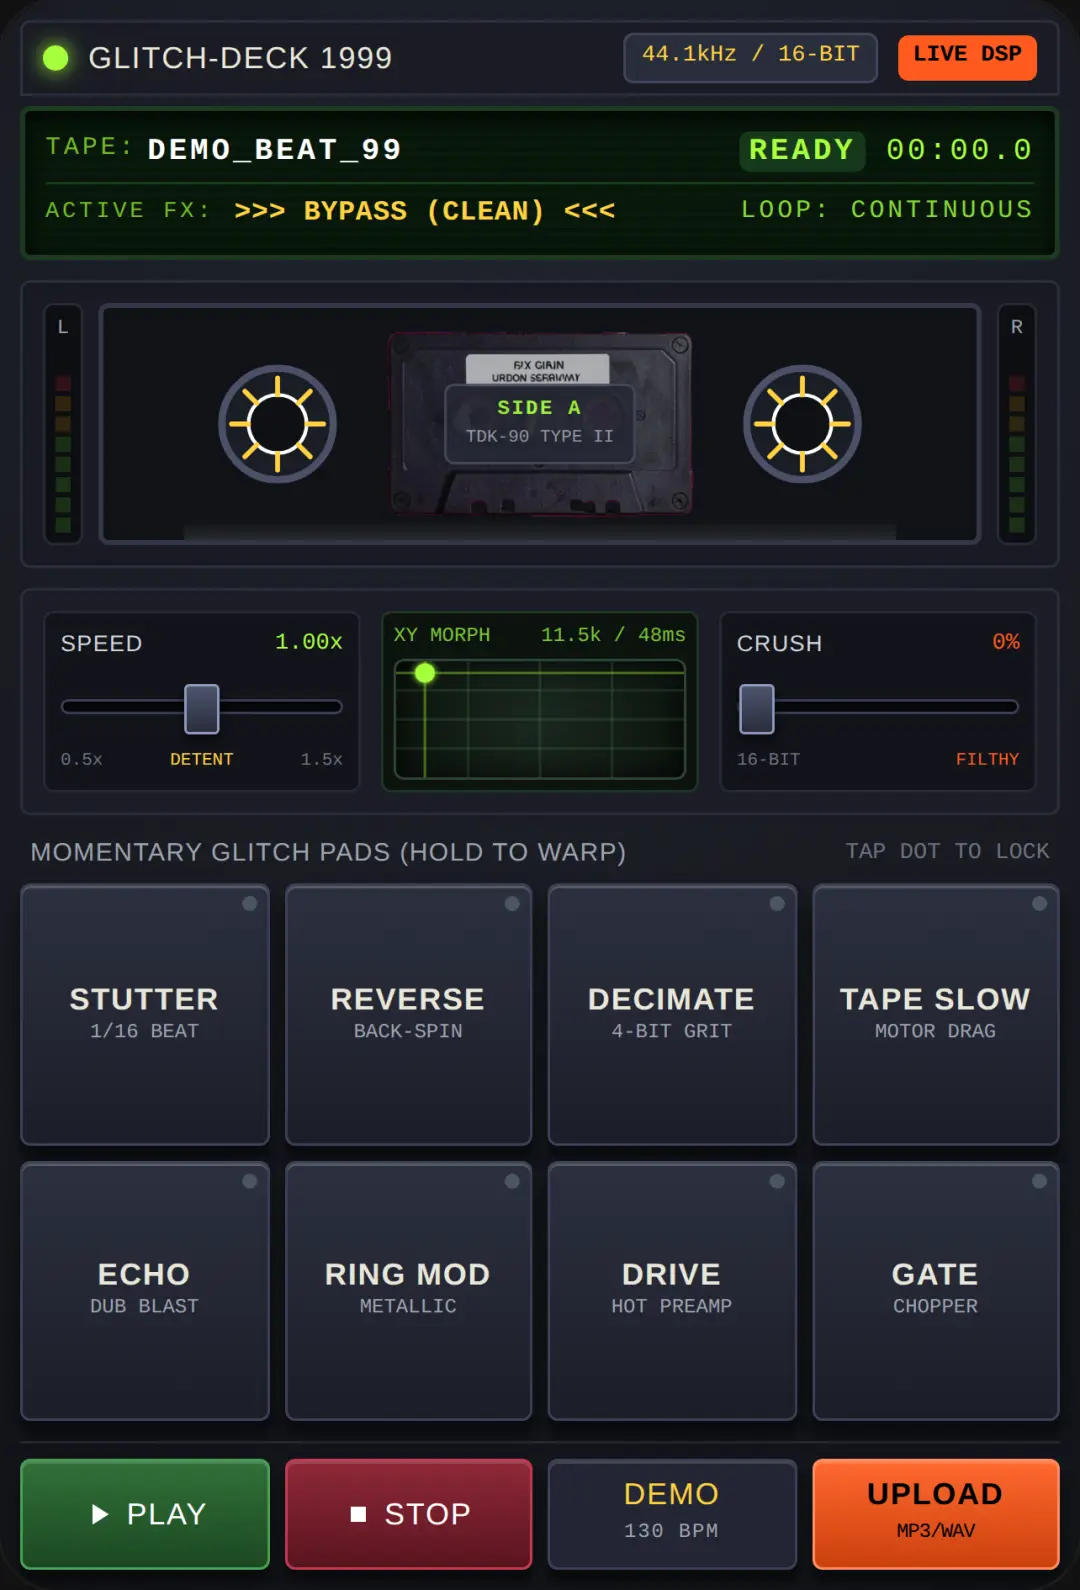Image resolution: width=1080 pixels, height=1590 pixels.
Task: Click the 11.5k / 48ms morph readout
Action: pos(613,635)
